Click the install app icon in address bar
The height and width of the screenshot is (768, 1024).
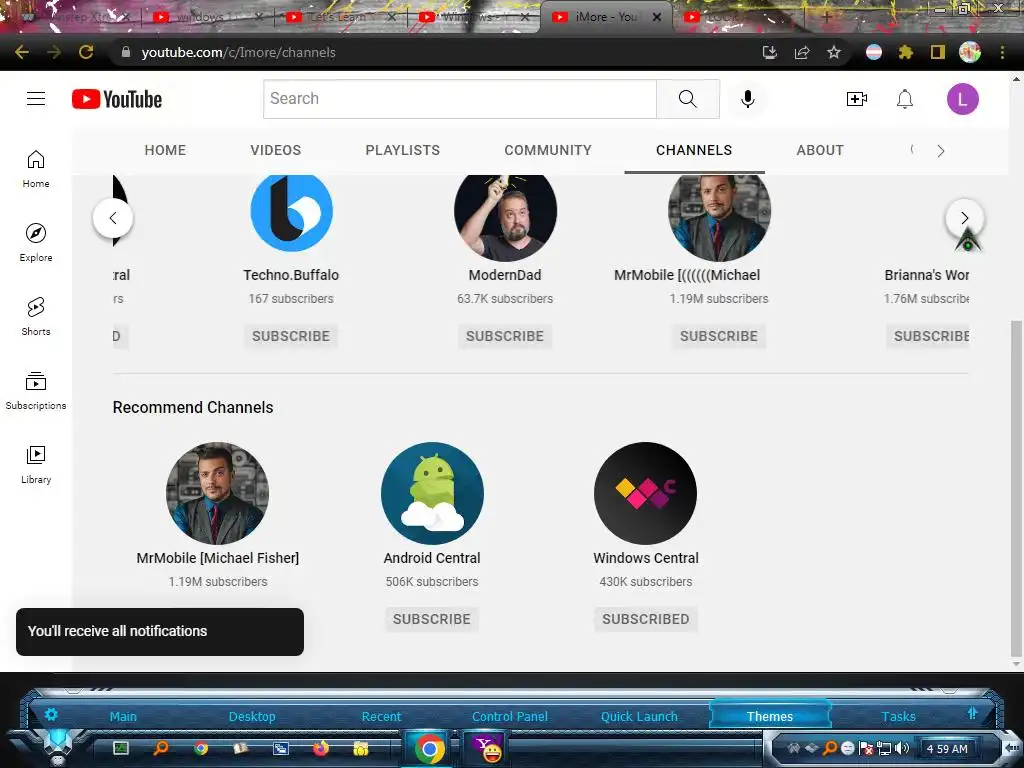[x=770, y=52]
